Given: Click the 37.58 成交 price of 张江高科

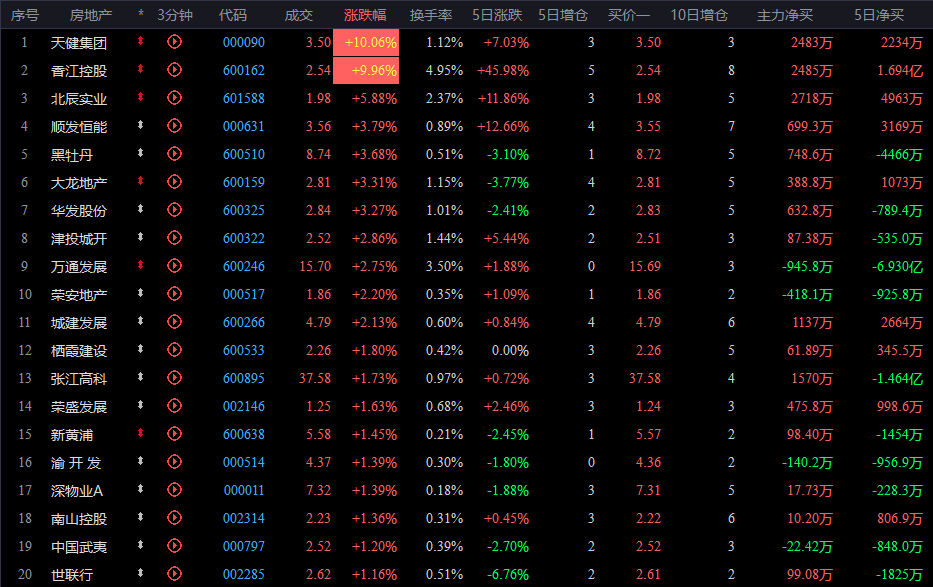Looking at the screenshot, I should point(315,378).
